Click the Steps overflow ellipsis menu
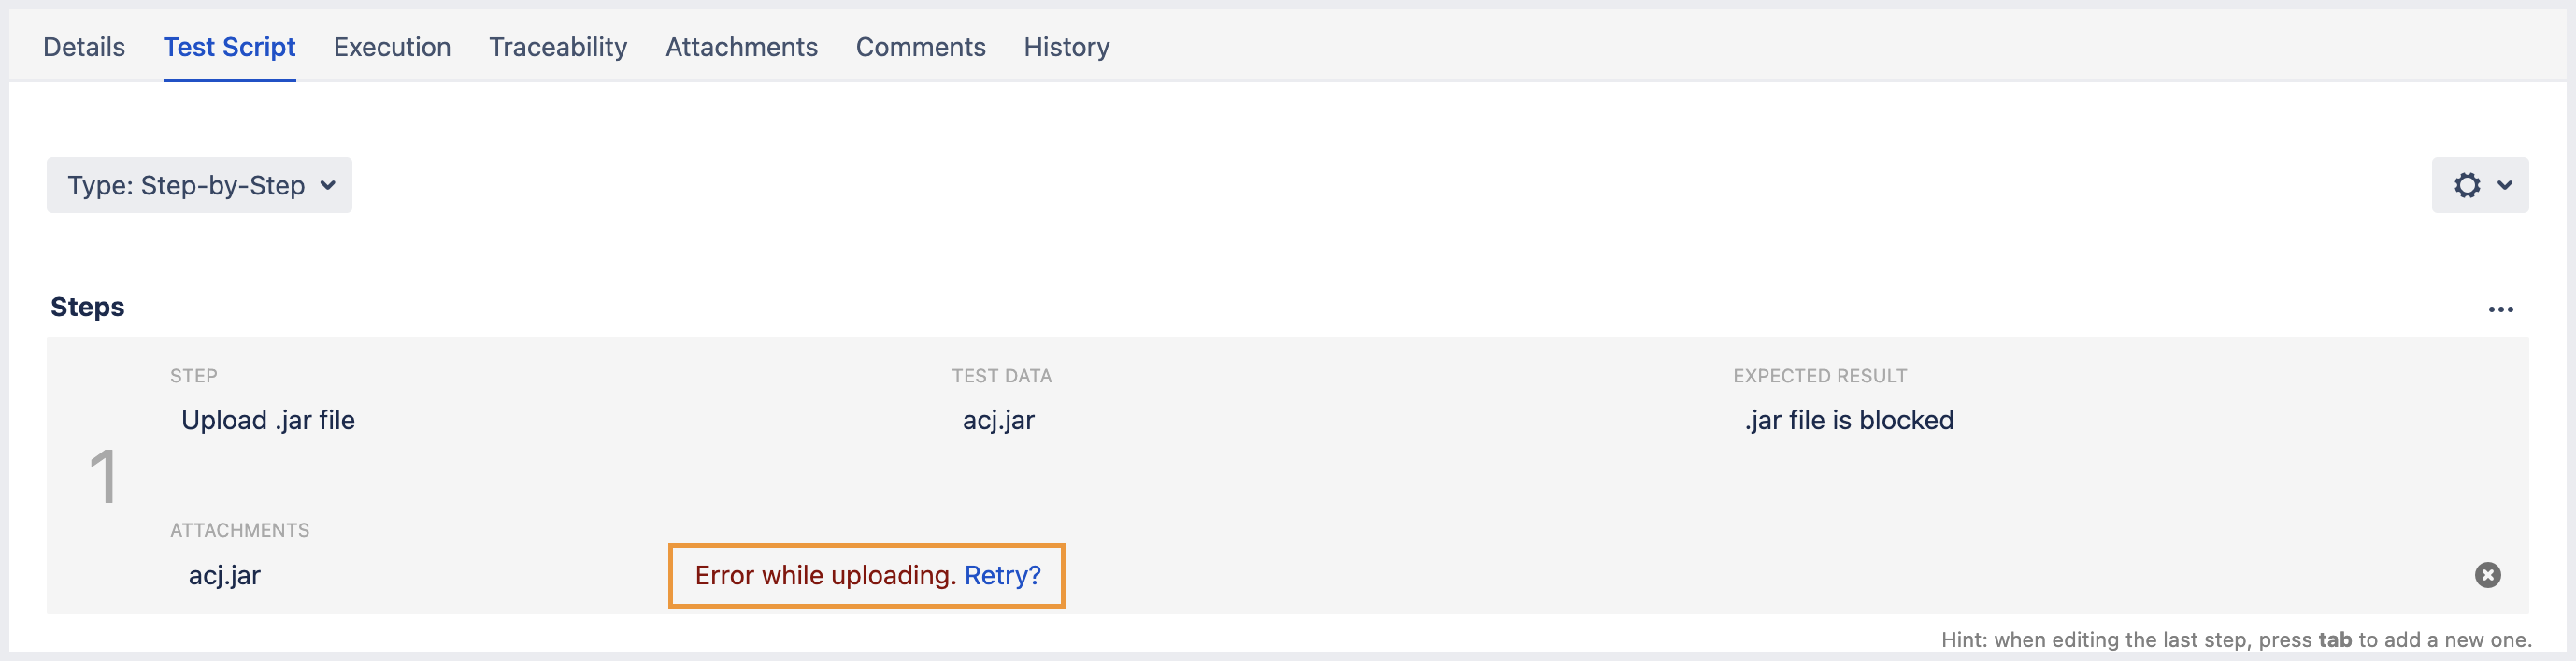The width and height of the screenshot is (2576, 661). pyautogui.click(x=2500, y=309)
